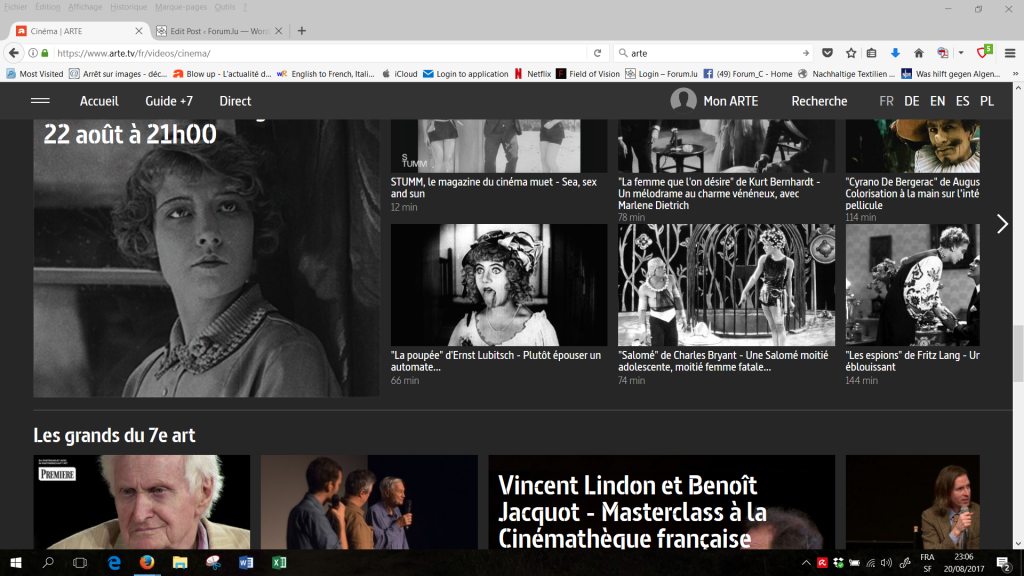Open Windows Task View
1024x576 pixels.
coord(80,562)
